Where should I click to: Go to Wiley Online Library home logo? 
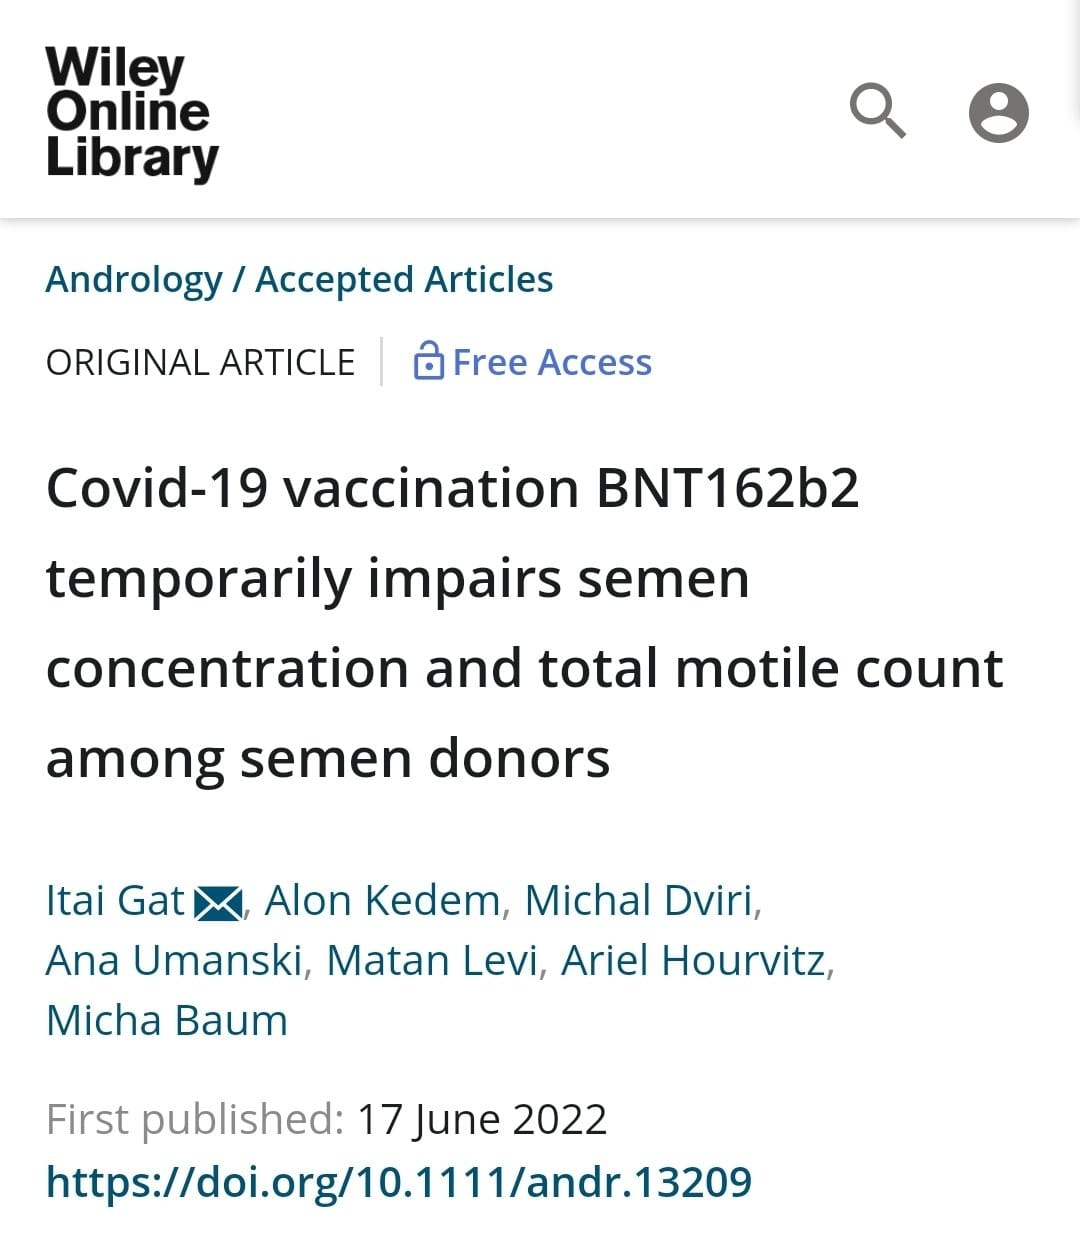pyautogui.click(x=131, y=114)
